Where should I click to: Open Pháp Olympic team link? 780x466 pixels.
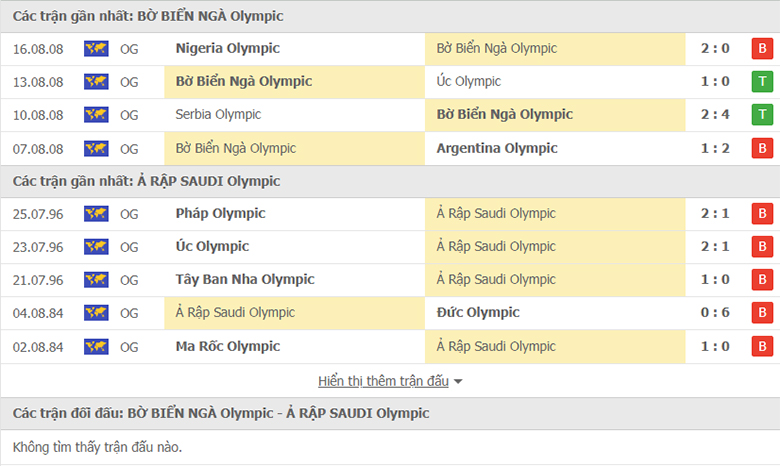click(220, 213)
